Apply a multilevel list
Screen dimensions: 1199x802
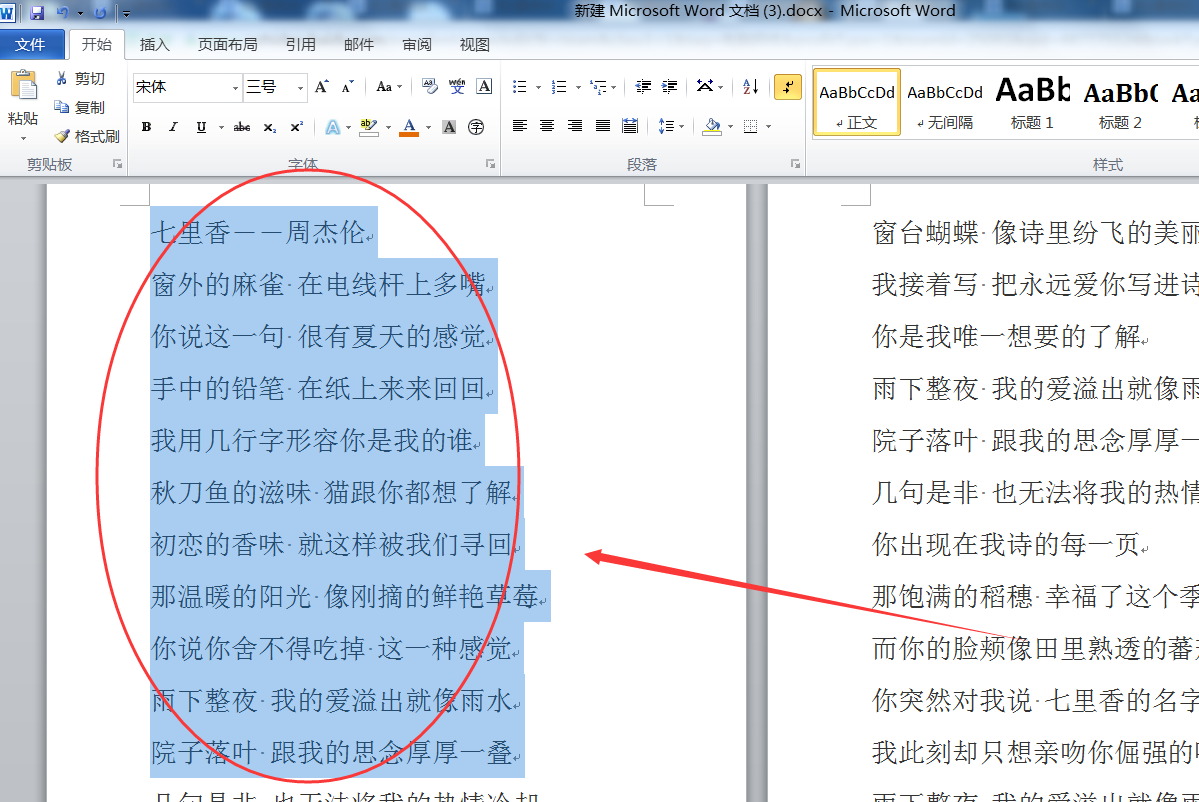click(x=599, y=87)
